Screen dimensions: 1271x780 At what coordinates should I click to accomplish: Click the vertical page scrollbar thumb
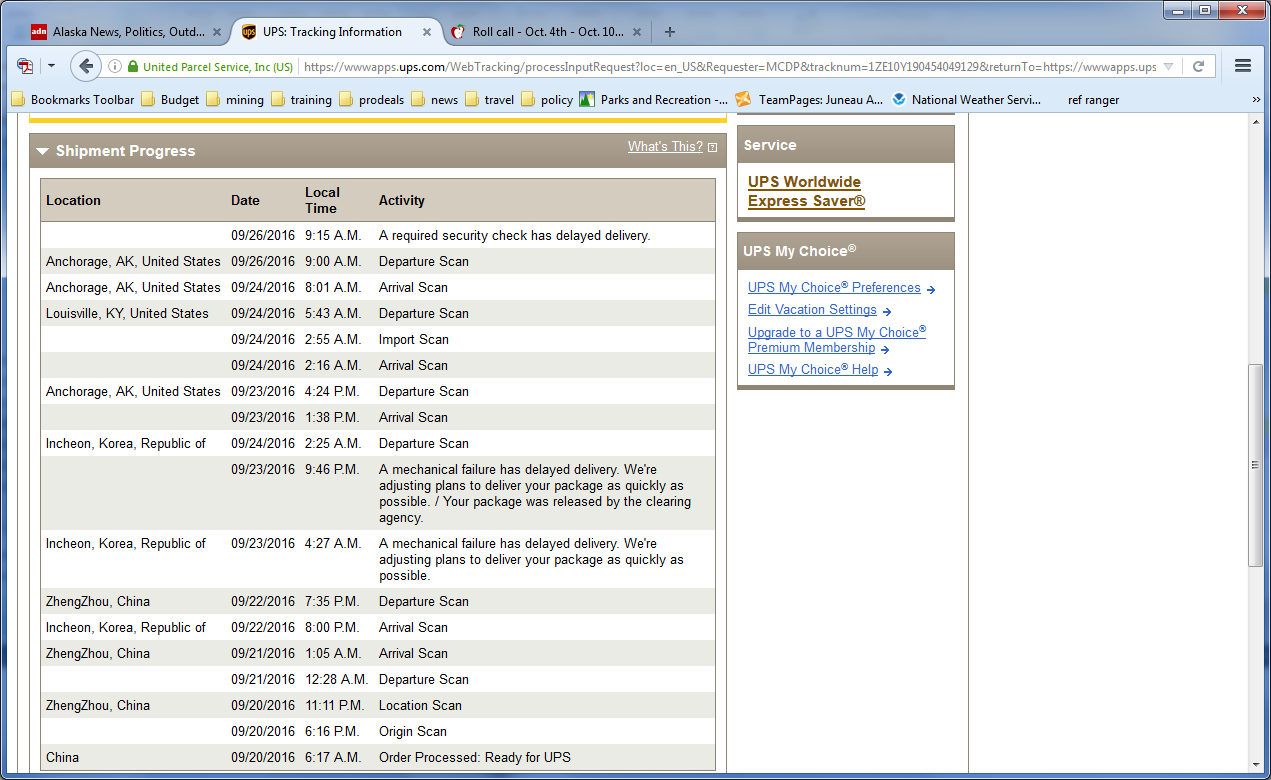(x=1257, y=466)
